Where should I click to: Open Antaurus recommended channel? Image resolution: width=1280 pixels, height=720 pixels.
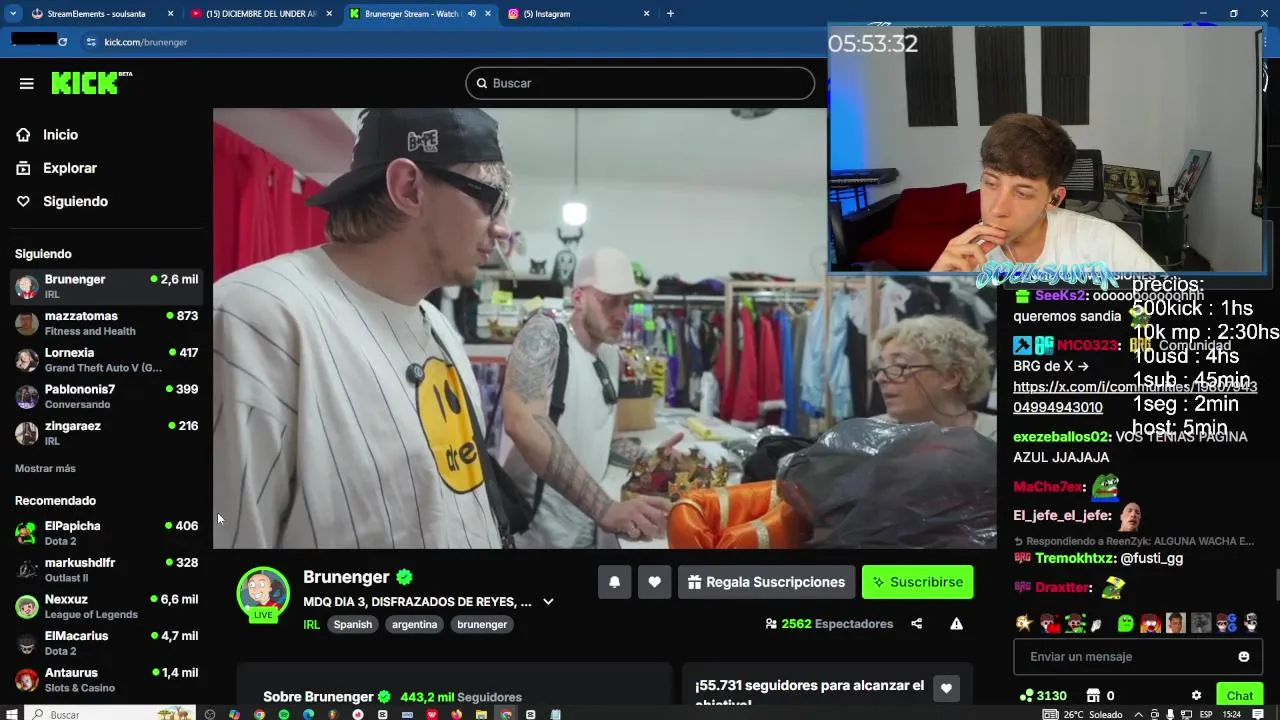point(106,680)
